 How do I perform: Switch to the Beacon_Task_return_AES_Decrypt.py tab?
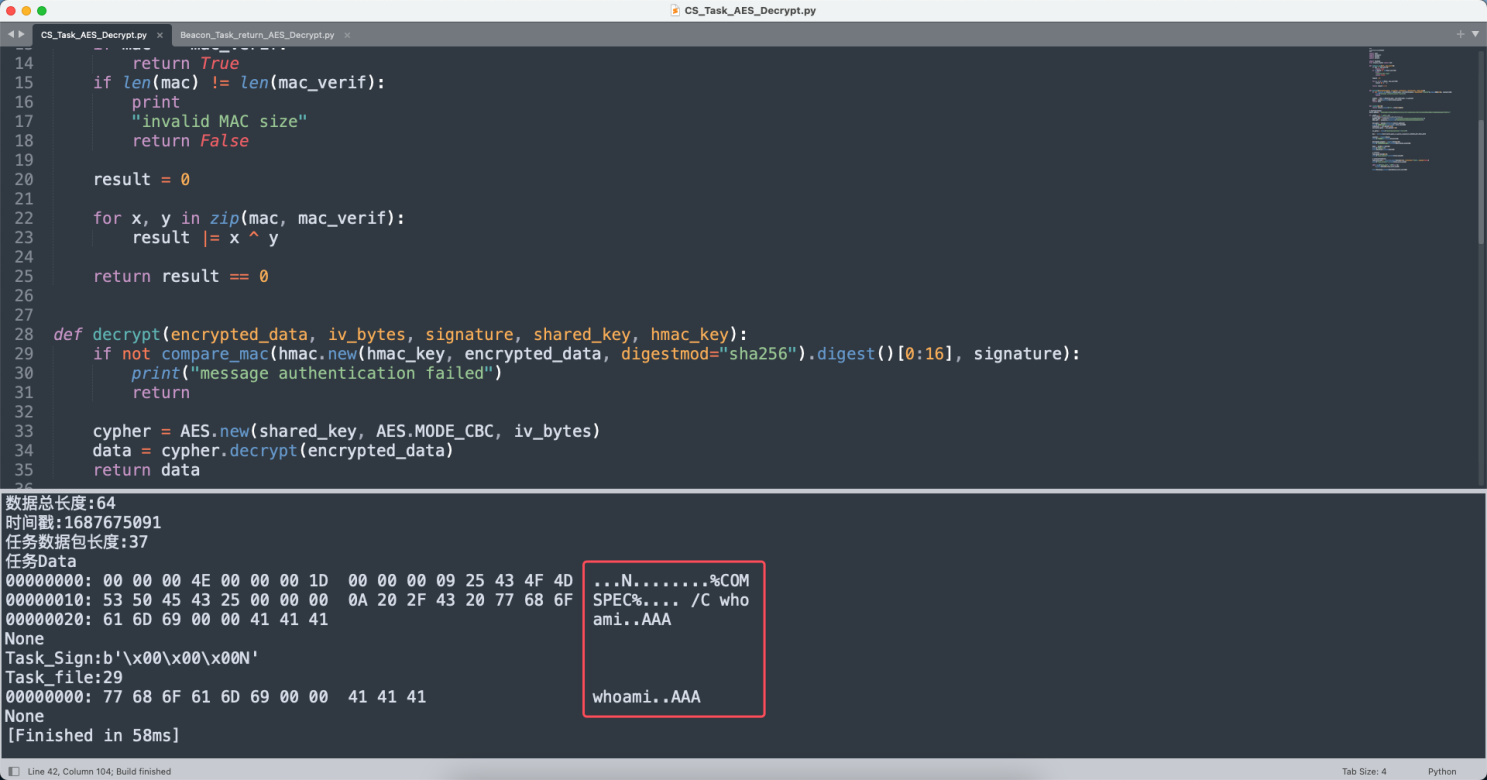(x=257, y=35)
